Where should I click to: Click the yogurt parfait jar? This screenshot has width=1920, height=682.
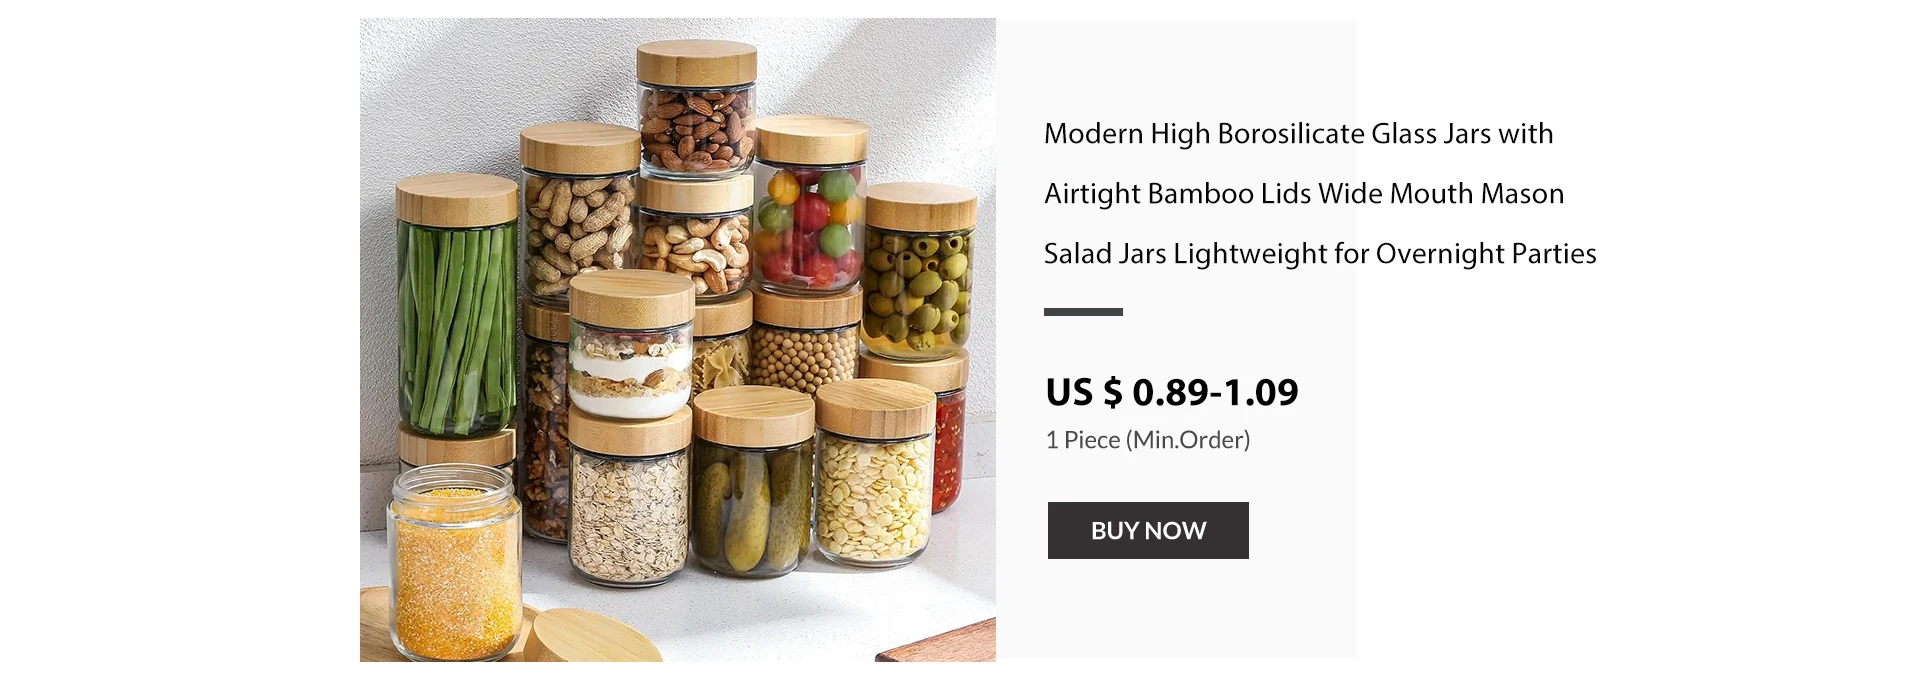click(x=631, y=345)
